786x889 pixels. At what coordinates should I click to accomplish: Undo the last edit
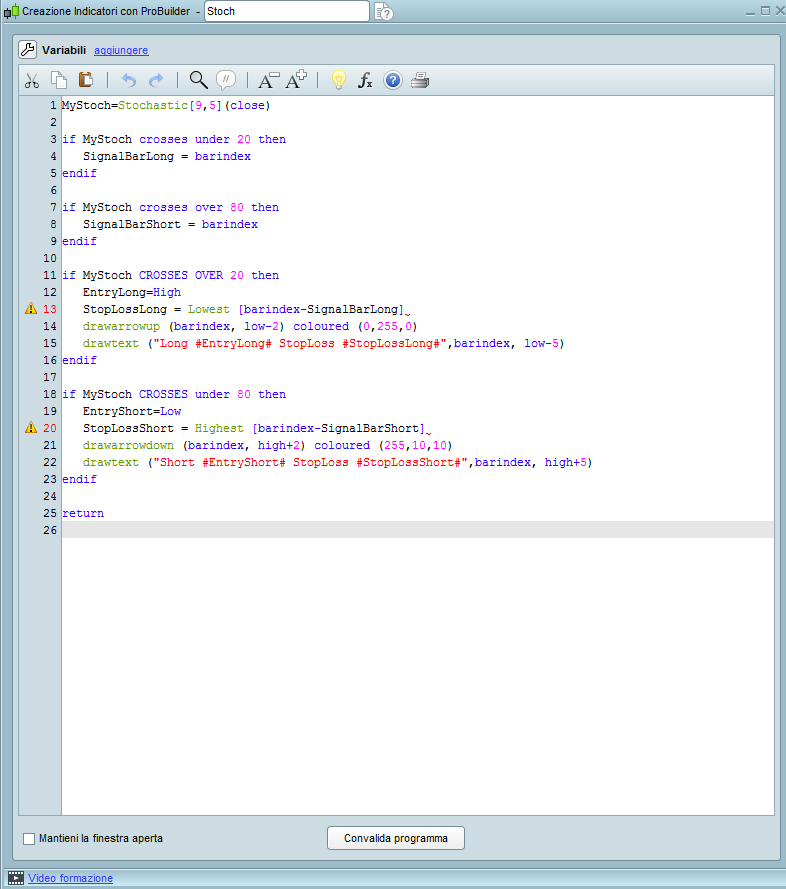pyautogui.click(x=128, y=81)
